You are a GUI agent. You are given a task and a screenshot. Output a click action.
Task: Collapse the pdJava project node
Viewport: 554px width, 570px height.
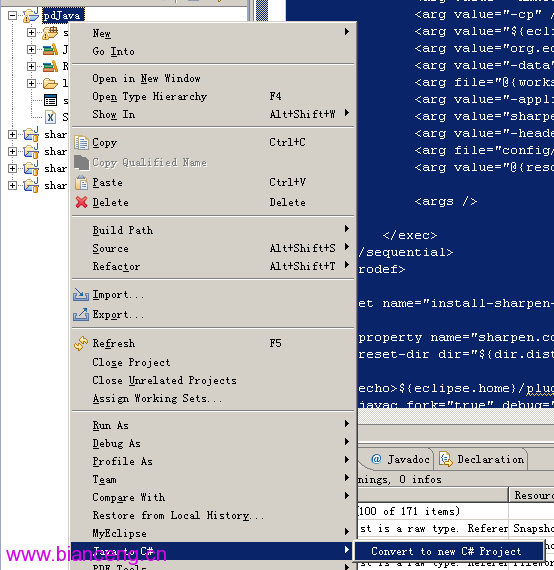[12, 15]
